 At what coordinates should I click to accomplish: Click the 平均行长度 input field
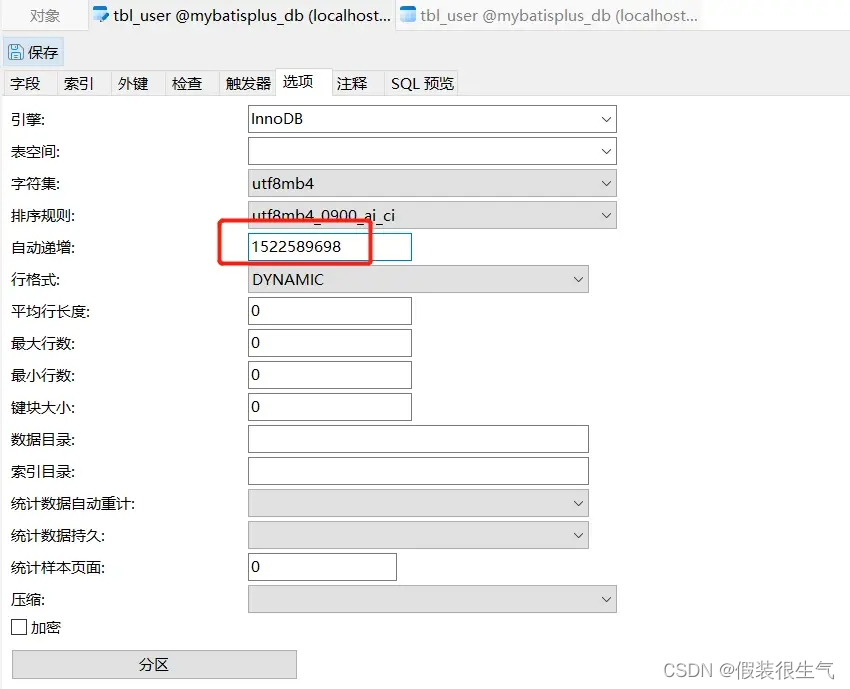tap(330, 311)
